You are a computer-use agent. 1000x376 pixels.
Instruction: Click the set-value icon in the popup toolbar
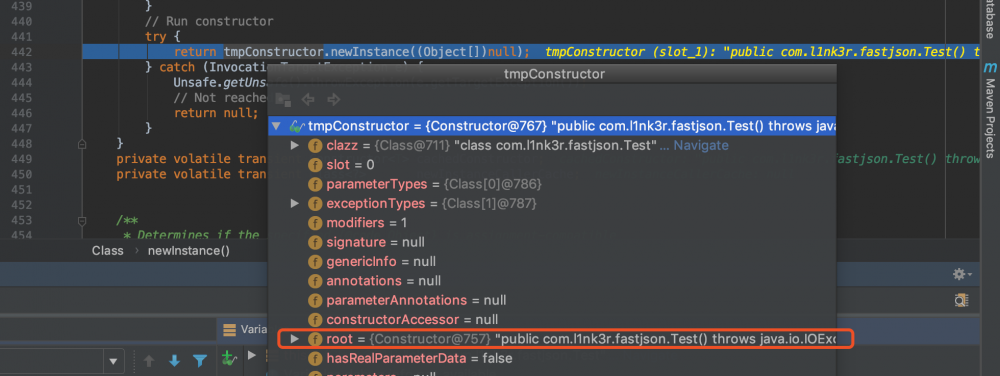[283, 99]
